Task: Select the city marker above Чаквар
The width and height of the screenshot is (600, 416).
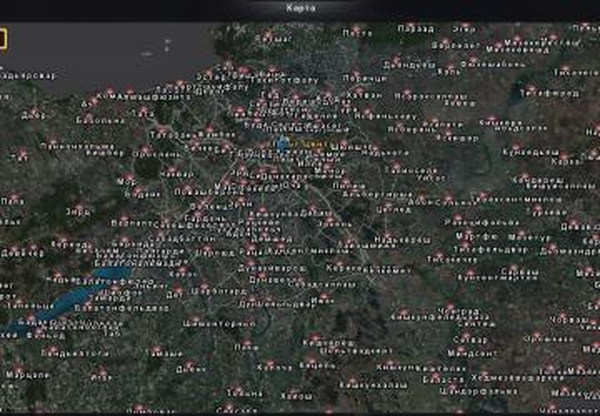Action: click(172, 167)
